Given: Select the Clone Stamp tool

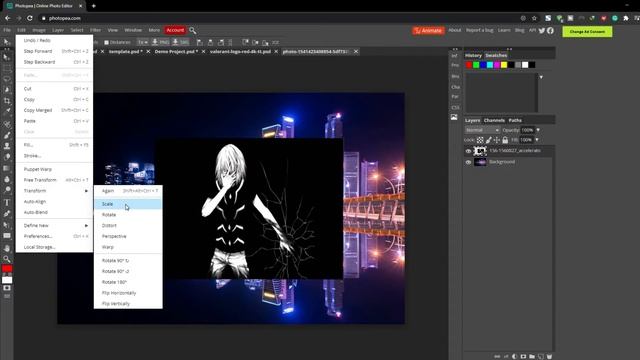Looking at the screenshot, I should [x=7, y=146].
